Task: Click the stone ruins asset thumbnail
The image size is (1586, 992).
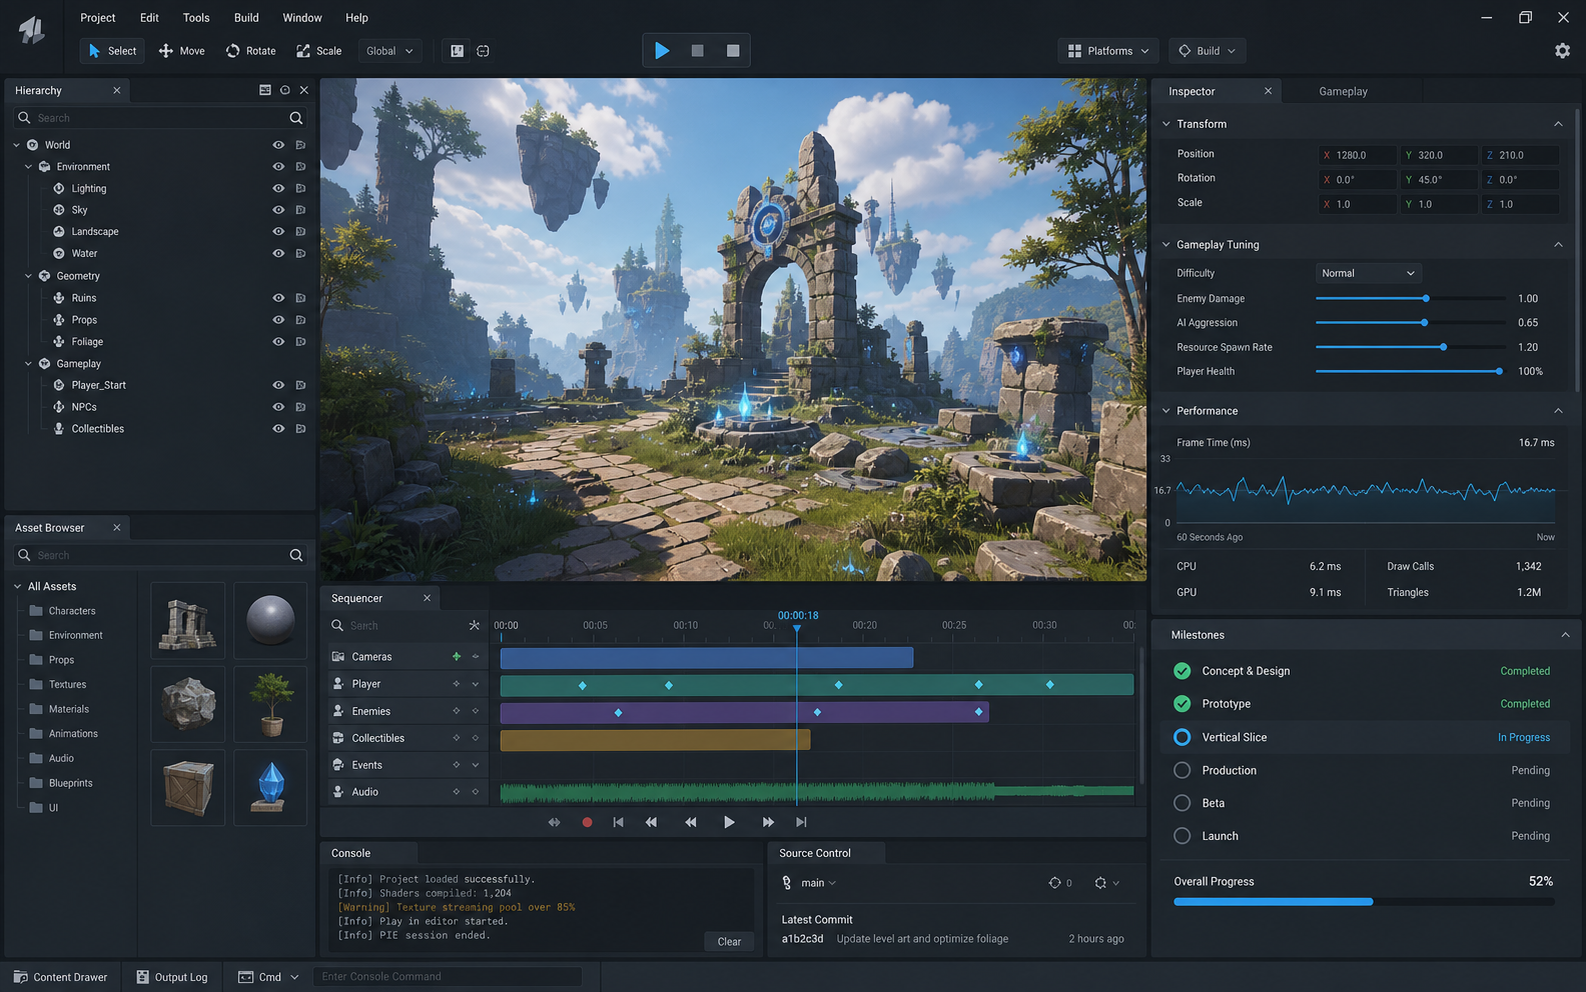Action: pyautogui.click(x=188, y=620)
